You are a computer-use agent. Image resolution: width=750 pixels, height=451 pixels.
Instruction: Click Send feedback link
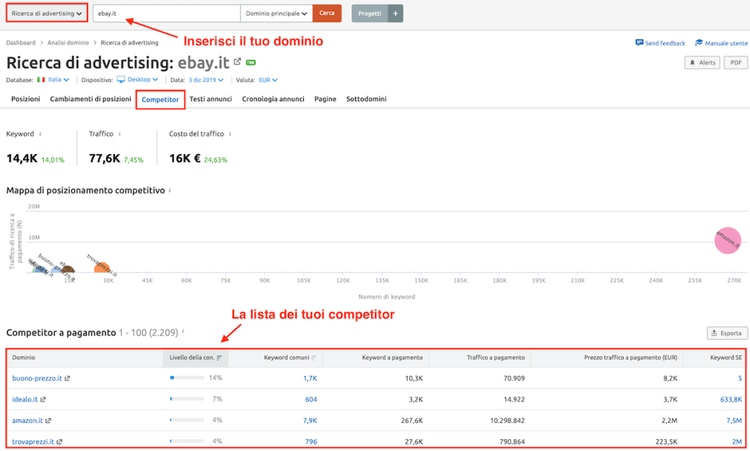click(660, 43)
